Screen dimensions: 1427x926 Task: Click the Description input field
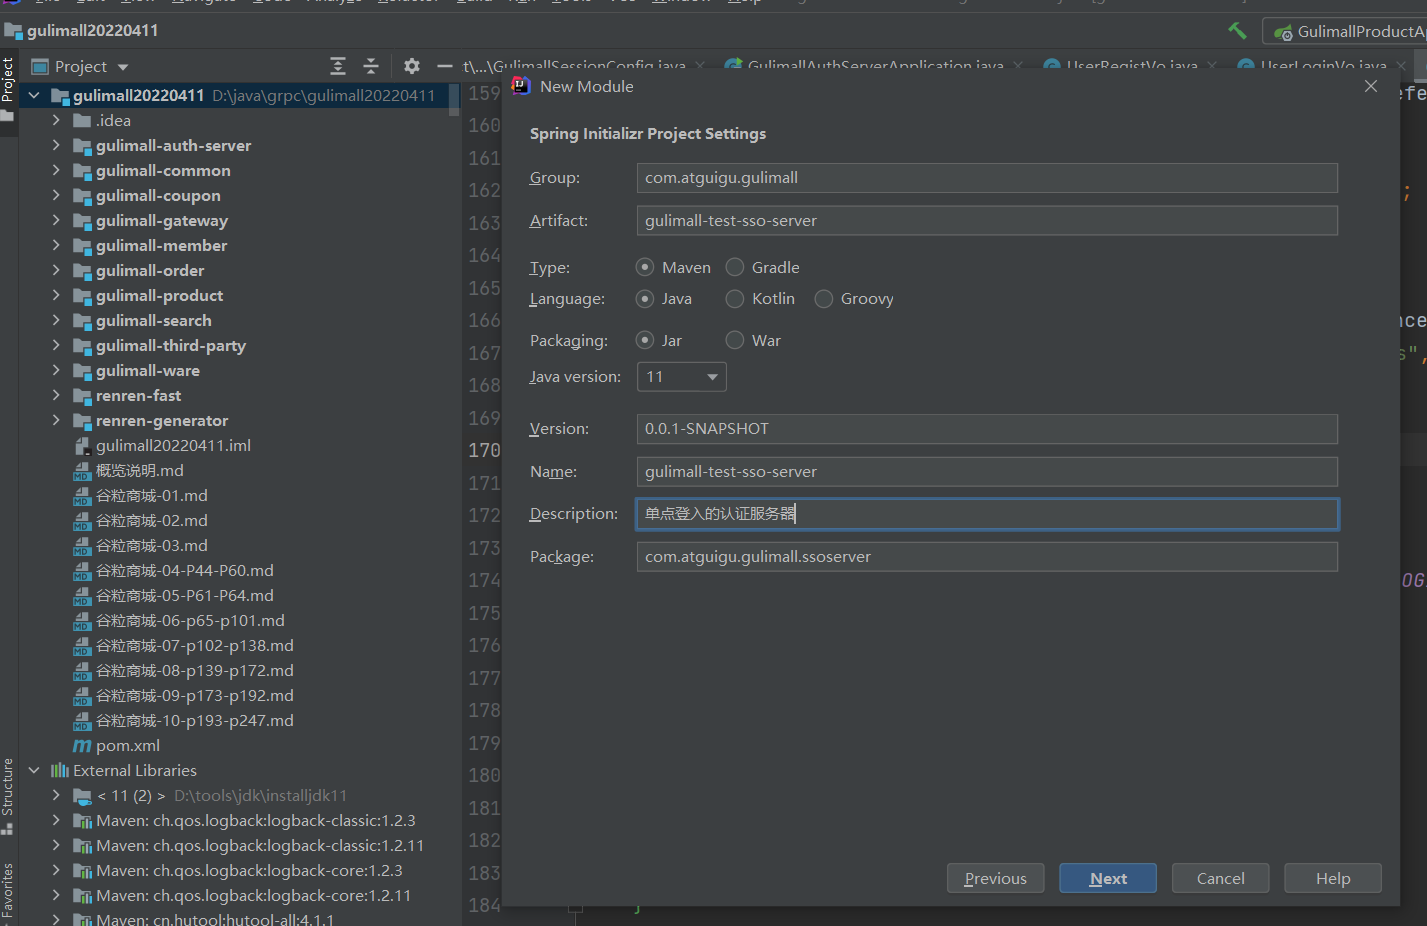click(x=987, y=514)
